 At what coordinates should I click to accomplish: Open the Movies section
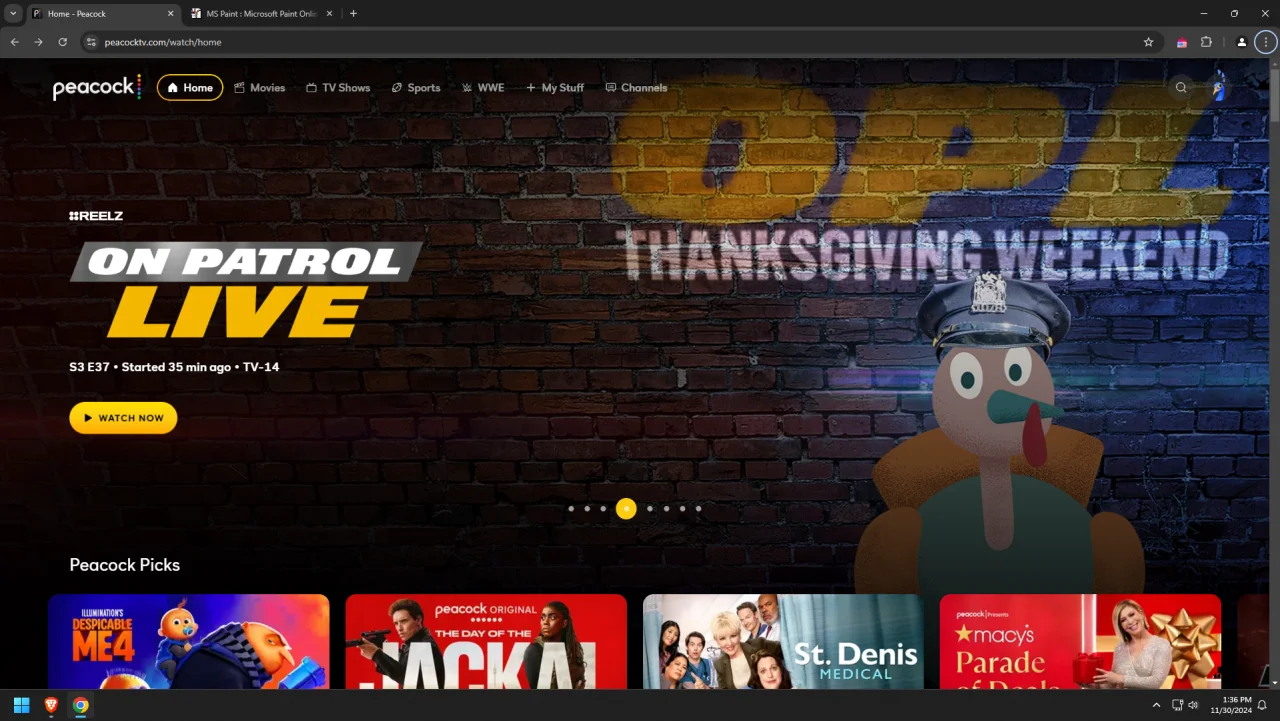tap(260, 88)
